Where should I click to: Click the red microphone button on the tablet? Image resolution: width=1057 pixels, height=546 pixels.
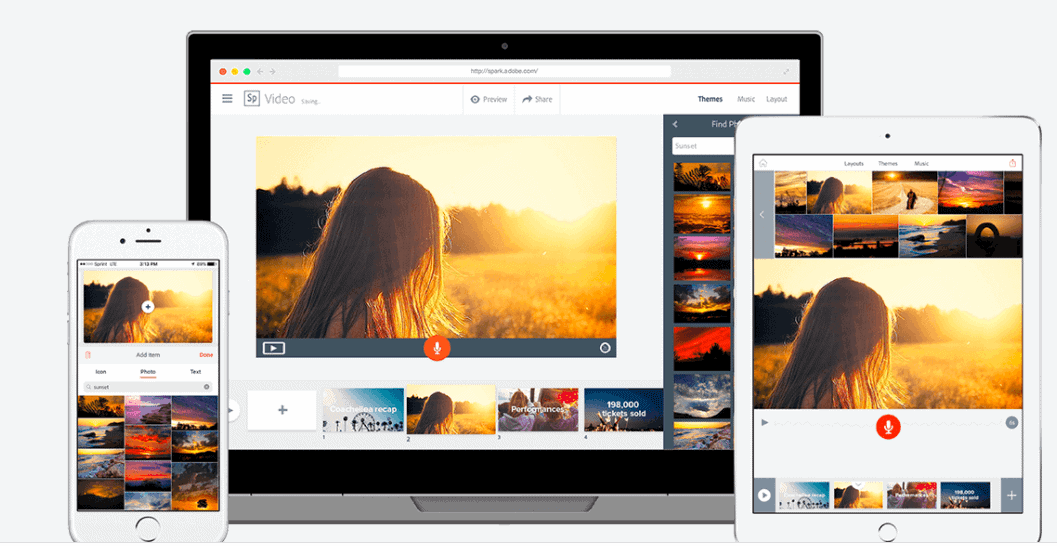[x=888, y=426]
